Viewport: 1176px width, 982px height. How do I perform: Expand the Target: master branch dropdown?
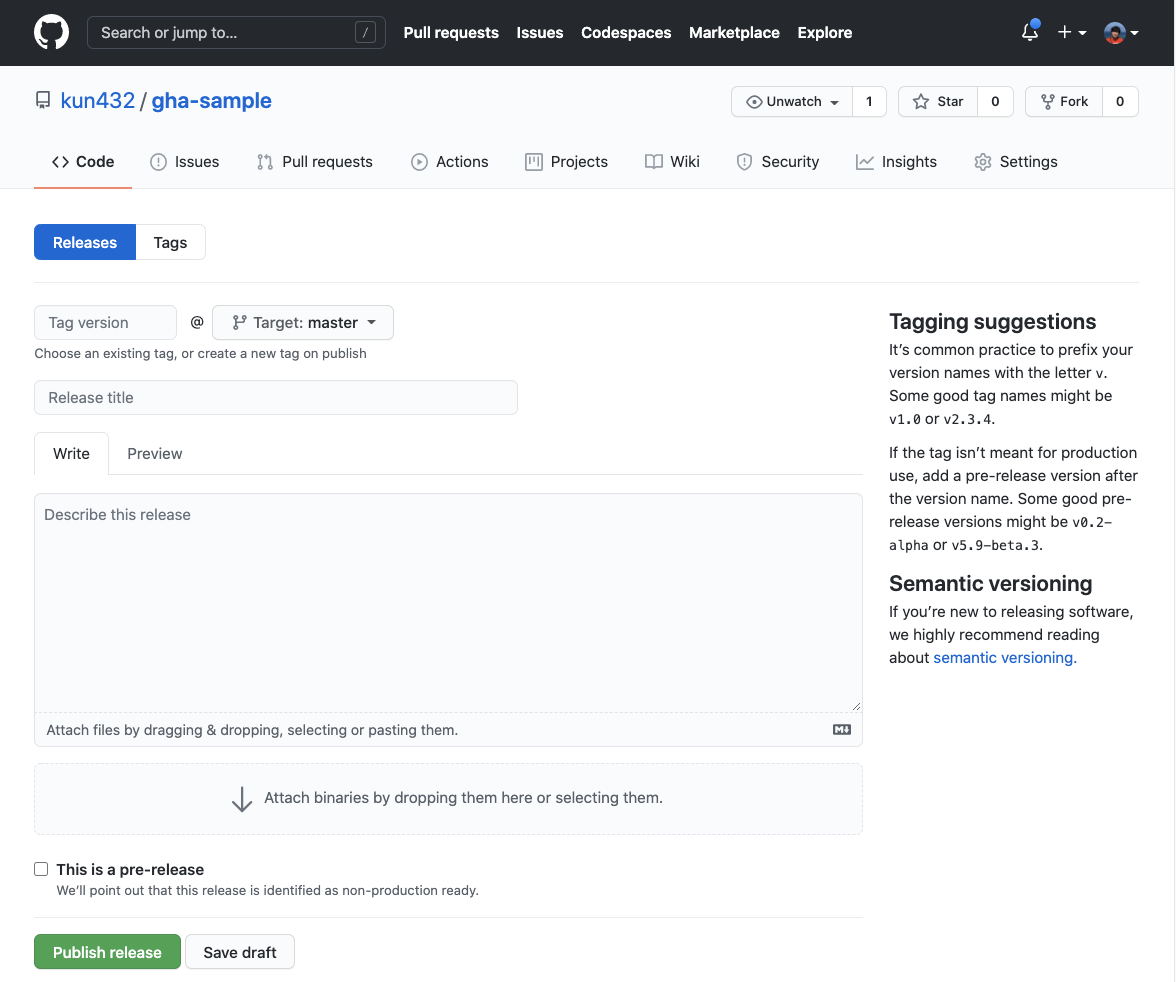pos(303,323)
